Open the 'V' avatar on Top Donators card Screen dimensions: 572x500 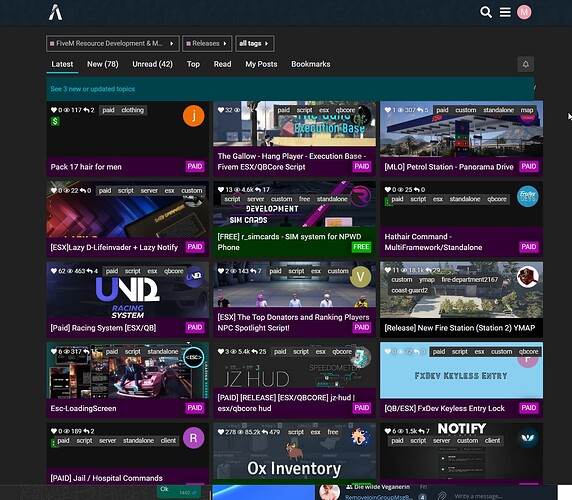[360, 277]
